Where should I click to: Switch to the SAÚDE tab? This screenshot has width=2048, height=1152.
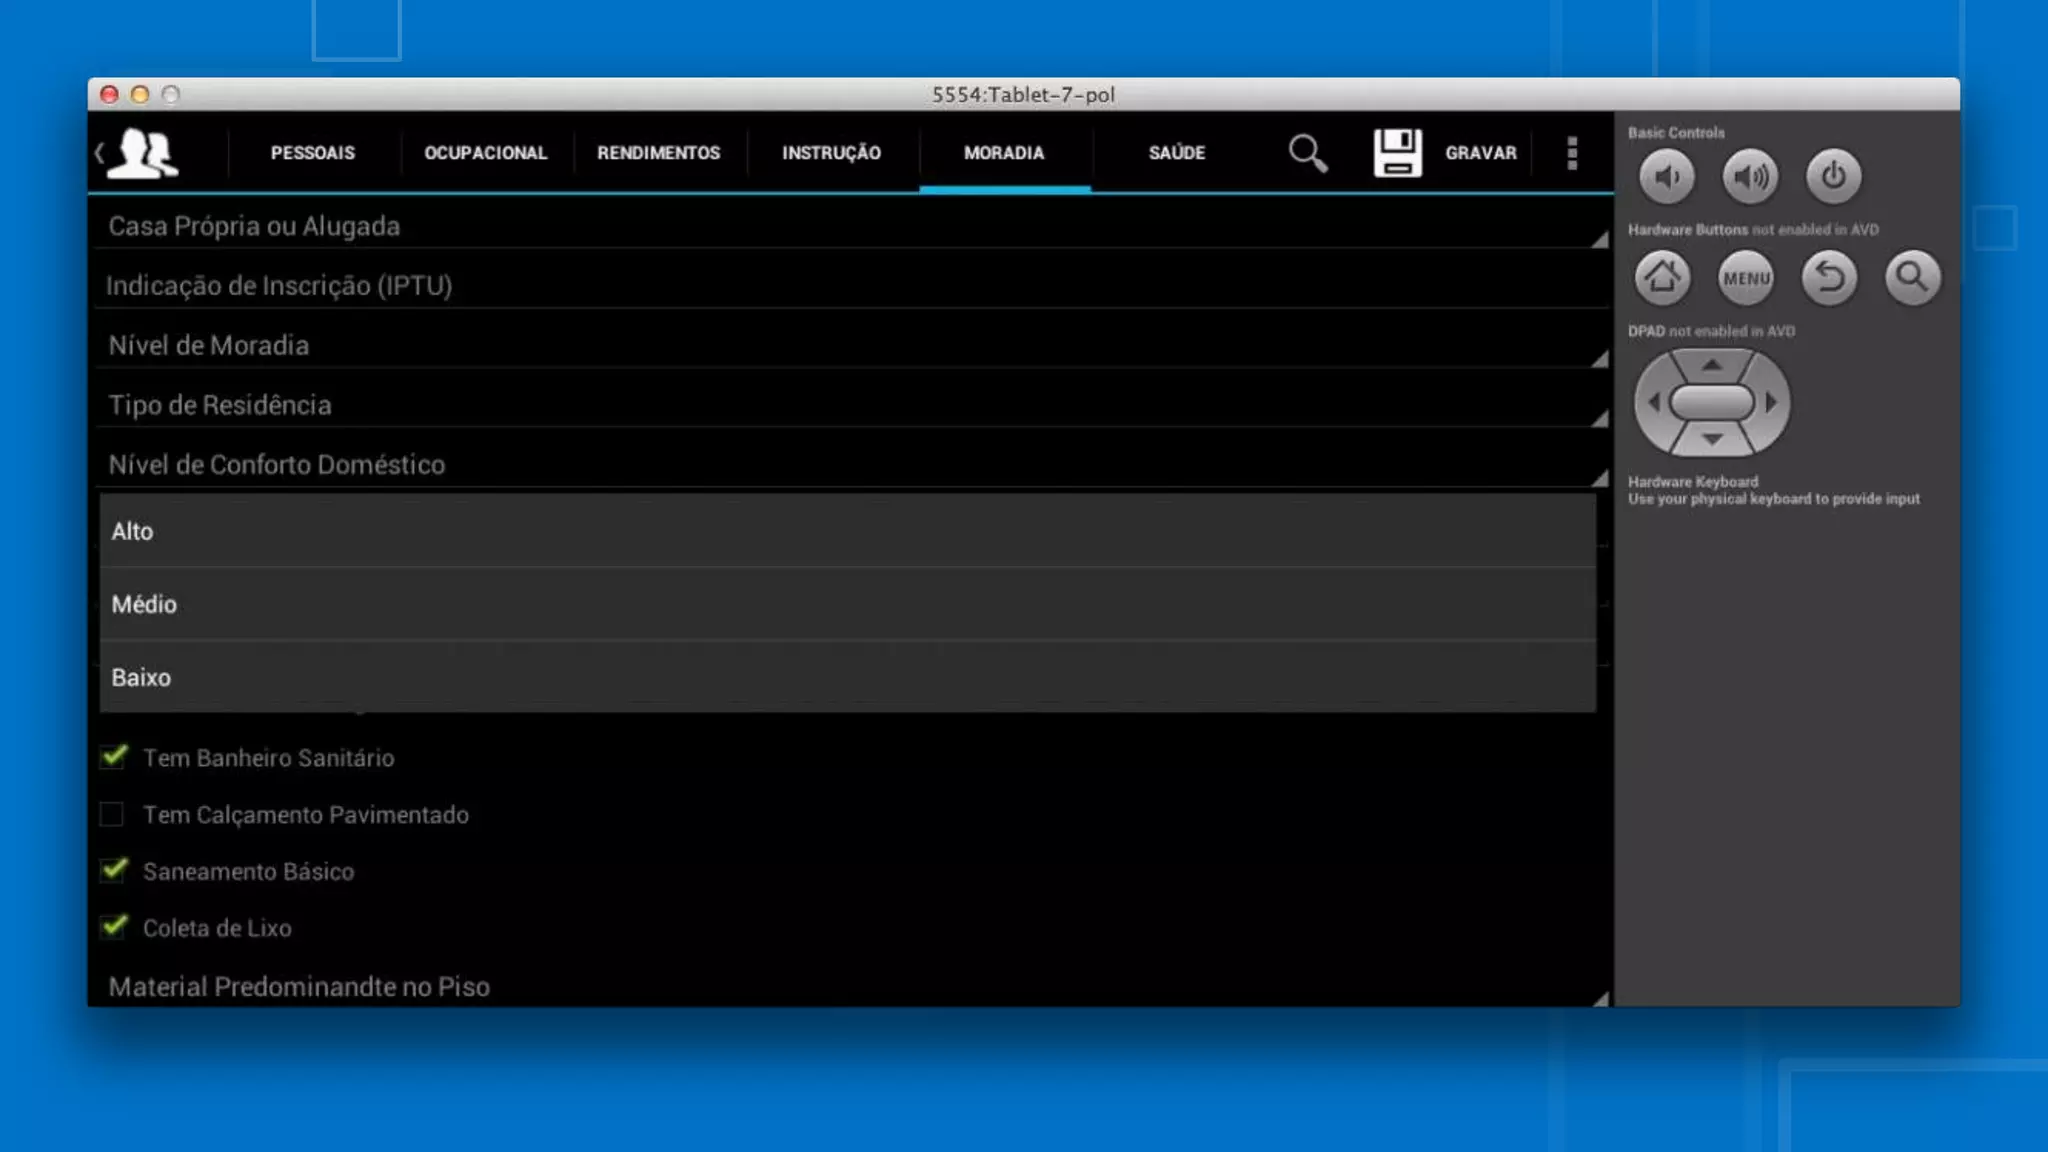tap(1176, 153)
